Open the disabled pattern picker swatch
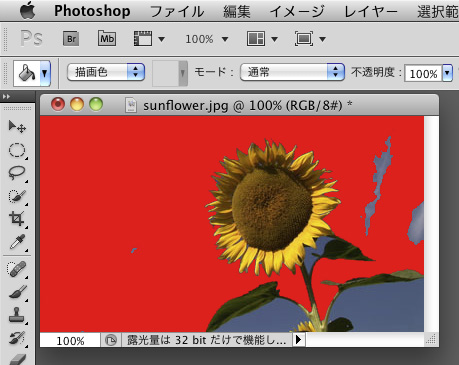Image resolution: width=459 pixels, height=365 pixels. [x=170, y=73]
